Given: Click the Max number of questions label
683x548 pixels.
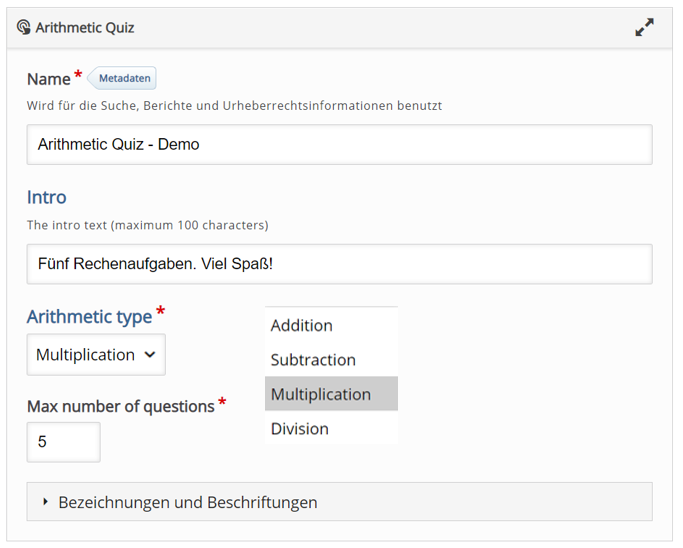Looking at the screenshot, I should (120, 406).
